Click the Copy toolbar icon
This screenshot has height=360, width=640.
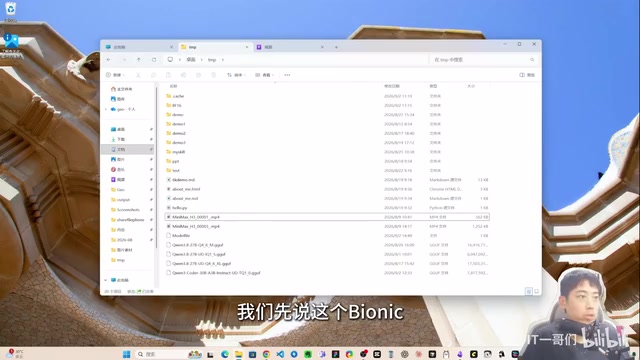click(x=153, y=75)
